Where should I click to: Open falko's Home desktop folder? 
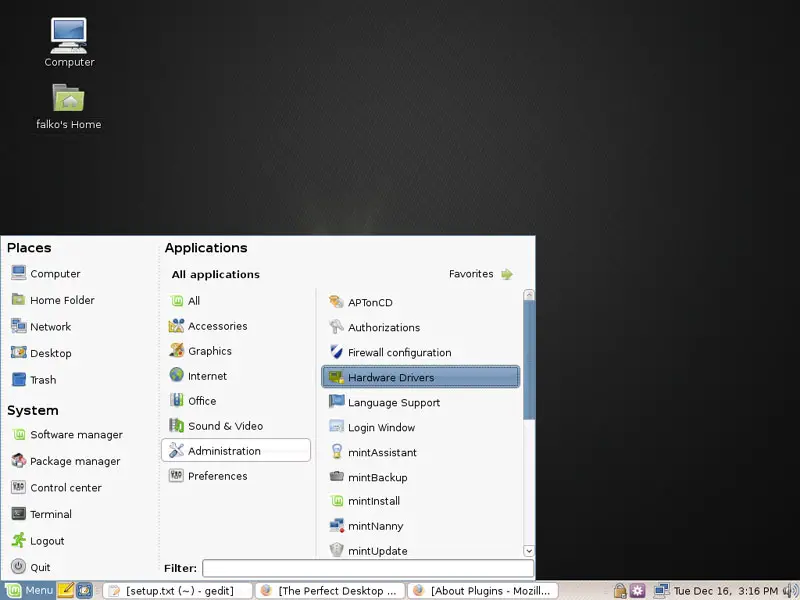click(x=69, y=107)
